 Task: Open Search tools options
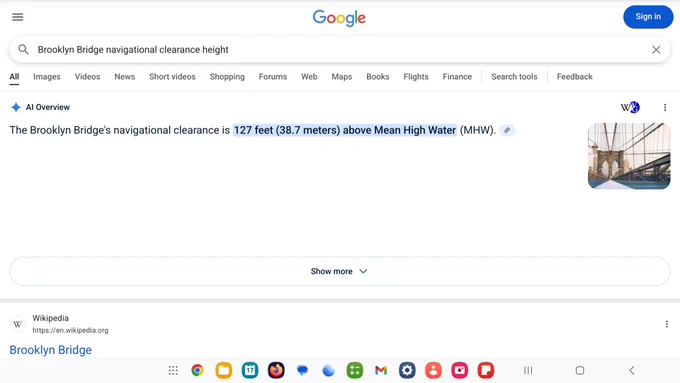pyautogui.click(x=514, y=77)
